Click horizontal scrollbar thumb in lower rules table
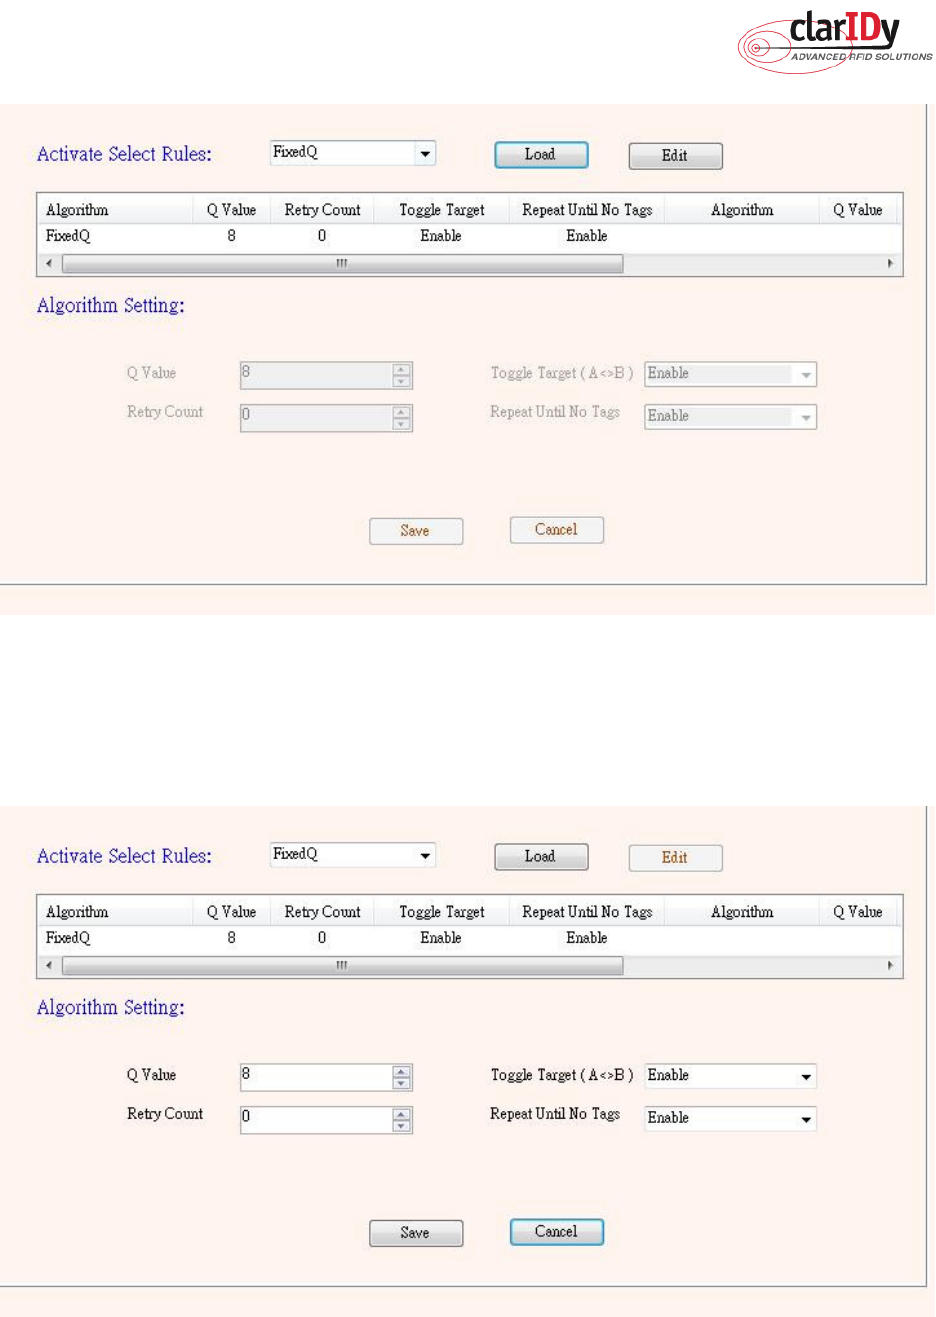This screenshot has height=1317, width=936. [x=342, y=966]
